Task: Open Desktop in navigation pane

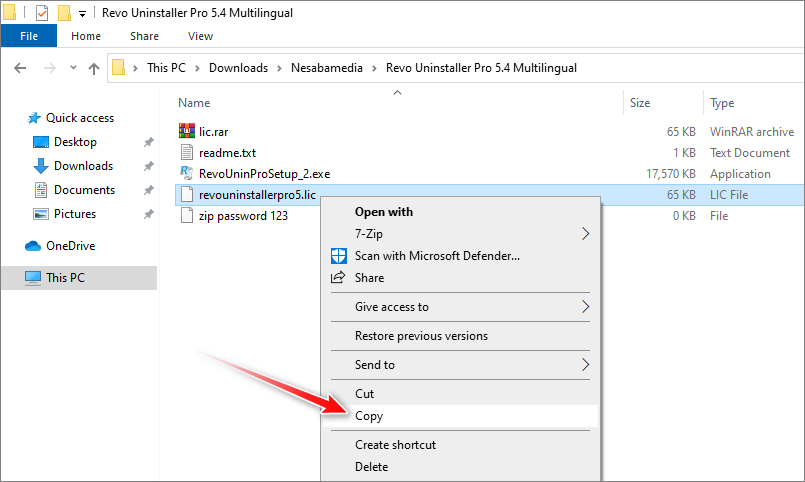Action: 75,142
